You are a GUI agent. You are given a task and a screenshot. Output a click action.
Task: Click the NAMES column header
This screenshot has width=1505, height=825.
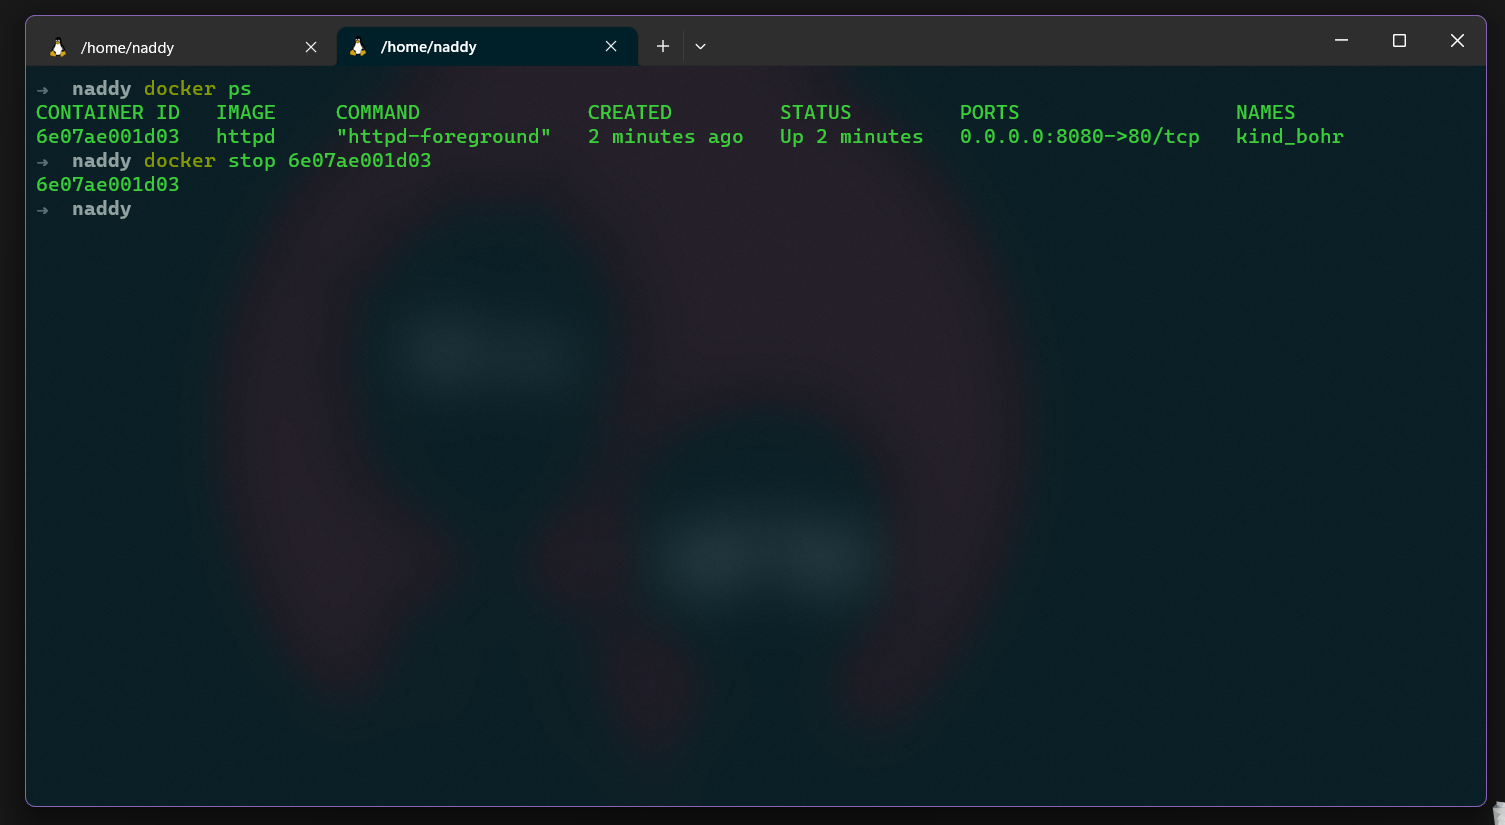point(1265,113)
